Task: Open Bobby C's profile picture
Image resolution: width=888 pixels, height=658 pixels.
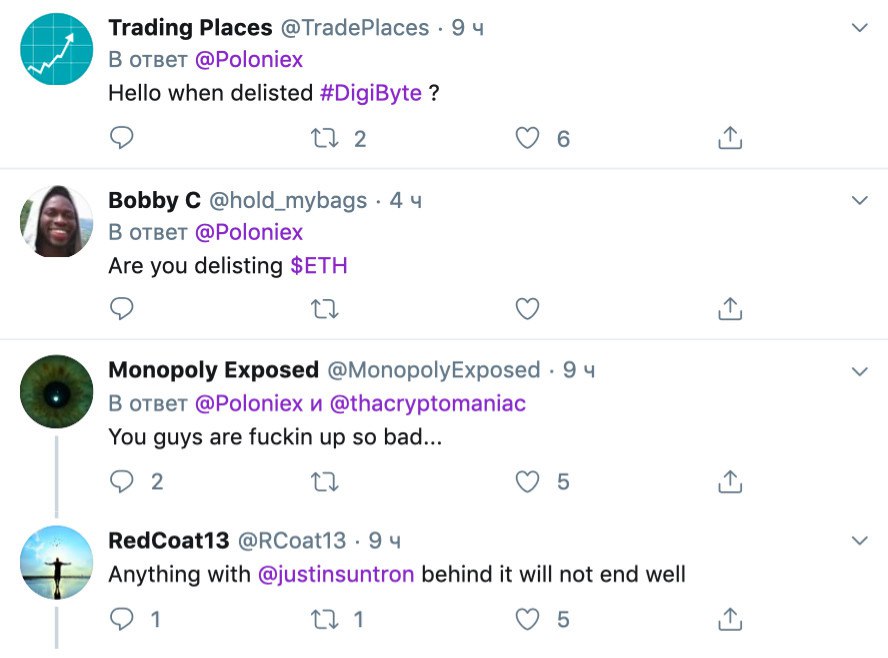Action: 56,221
